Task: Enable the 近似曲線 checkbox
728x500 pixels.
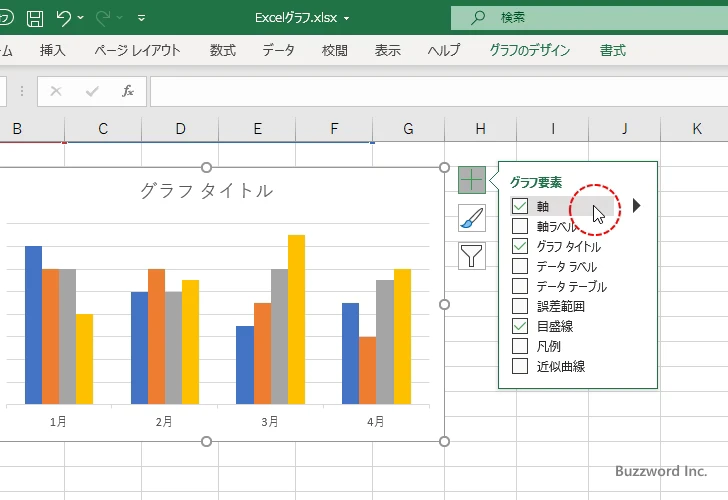Action: click(x=520, y=366)
